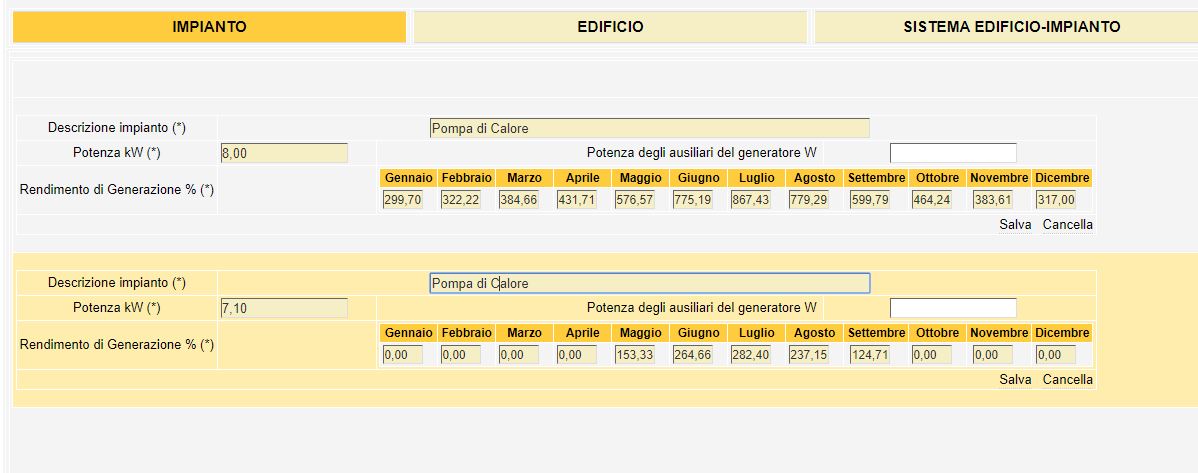Click Dicembre field containing 317,00
The height and width of the screenshot is (473, 1198).
pyautogui.click(x=1056, y=200)
